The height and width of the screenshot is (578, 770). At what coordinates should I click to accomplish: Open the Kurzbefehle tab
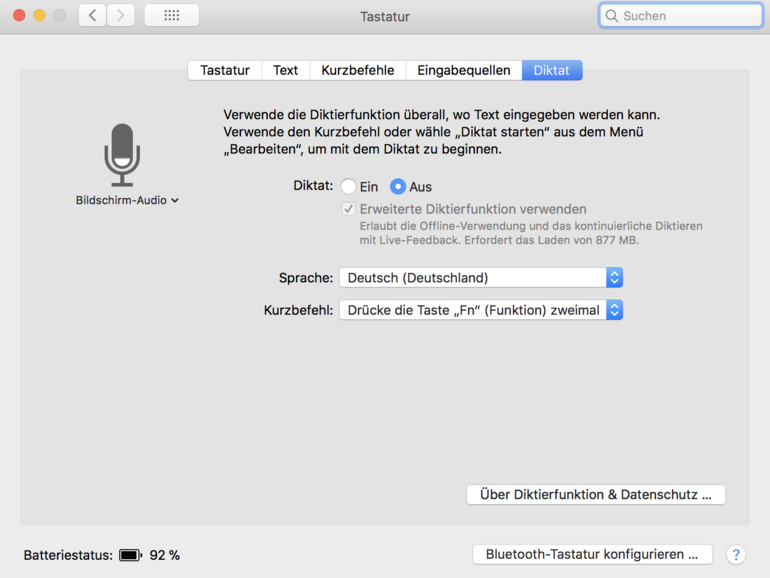pyautogui.click(x=358, y=70)
